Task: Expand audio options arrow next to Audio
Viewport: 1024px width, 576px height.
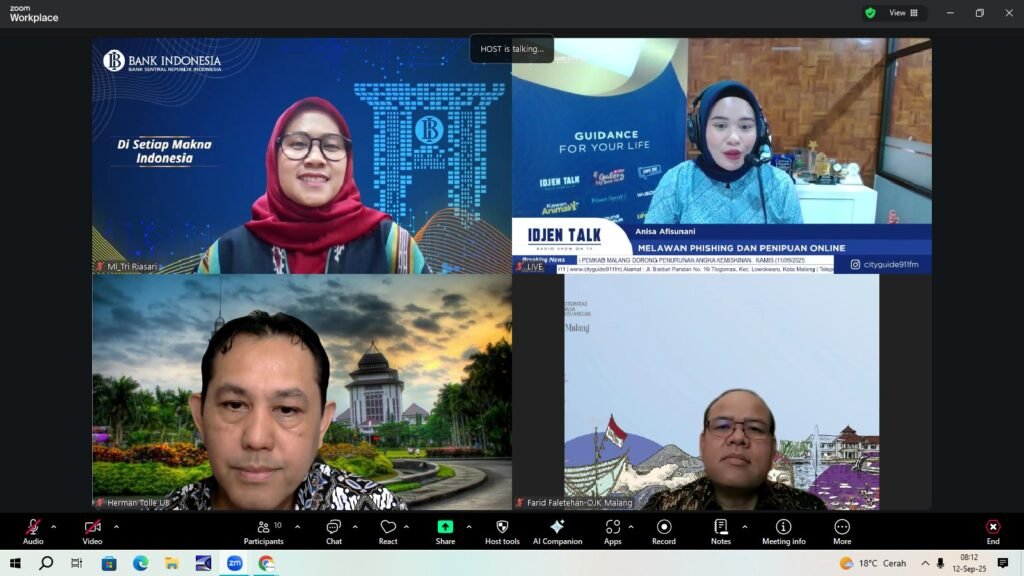Action: (x=54, y=526)
